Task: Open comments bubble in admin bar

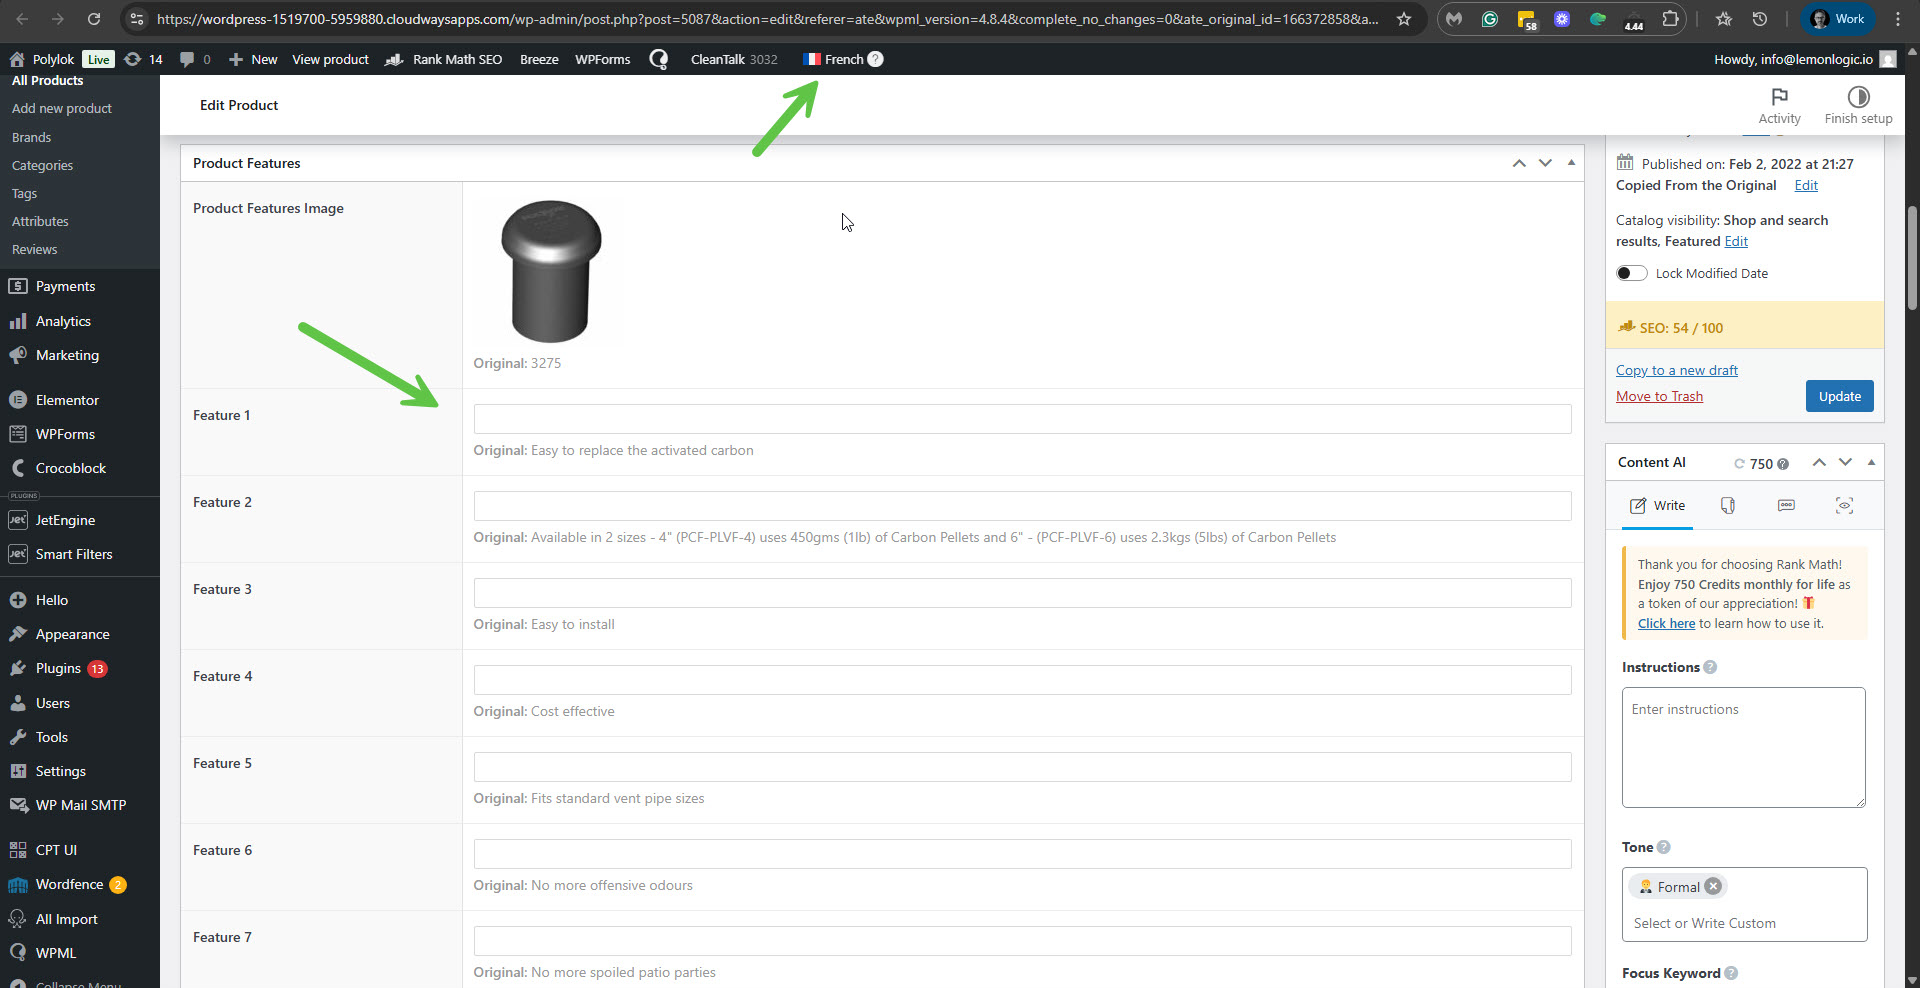Action: (x=194, y=59)
